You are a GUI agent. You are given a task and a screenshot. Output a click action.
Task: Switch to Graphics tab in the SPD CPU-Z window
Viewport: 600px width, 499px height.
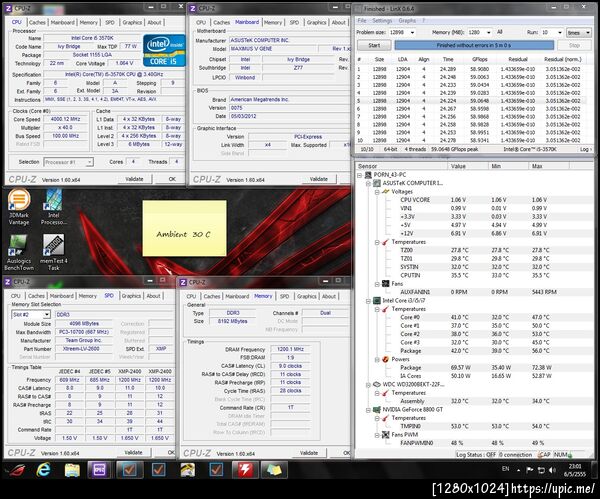click(x=131, y=296)
